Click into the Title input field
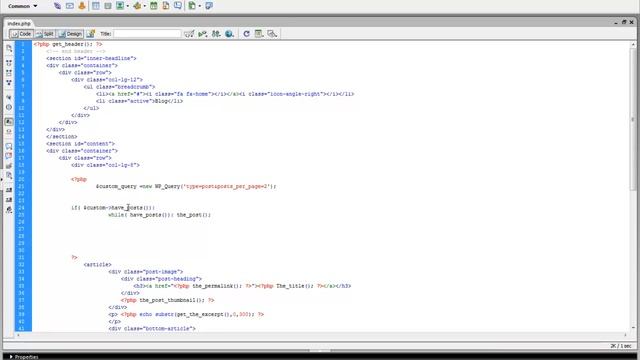The image size is (640, 360). [147, 34]
